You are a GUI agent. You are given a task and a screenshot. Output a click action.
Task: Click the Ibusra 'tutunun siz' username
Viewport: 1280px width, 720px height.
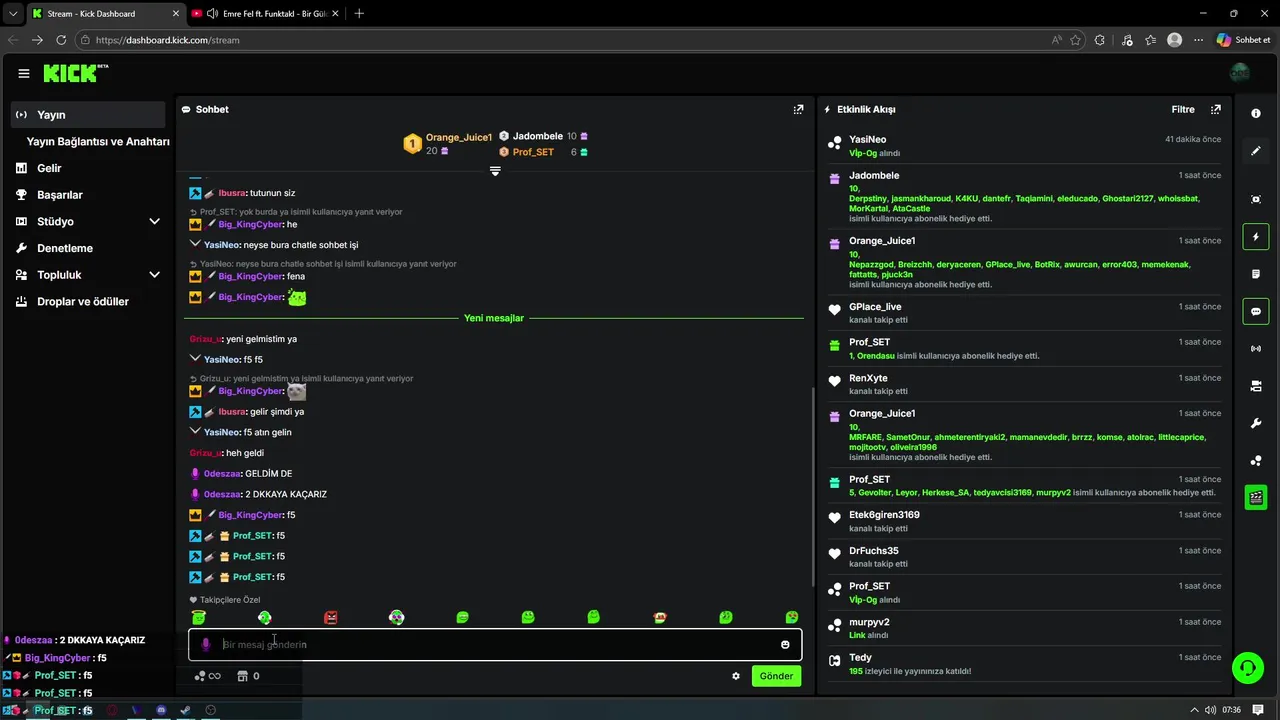click(x=232, y=193)
